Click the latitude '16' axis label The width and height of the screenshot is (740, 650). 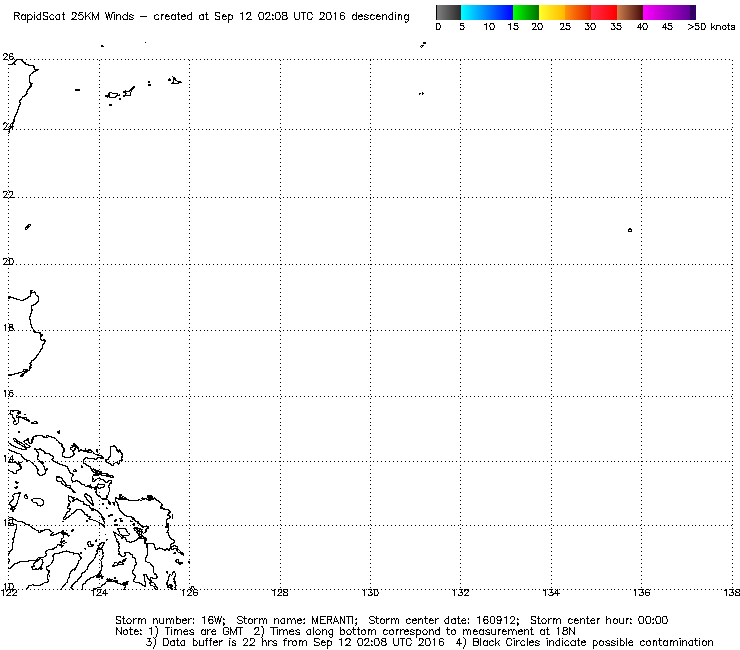click(8, 393)
